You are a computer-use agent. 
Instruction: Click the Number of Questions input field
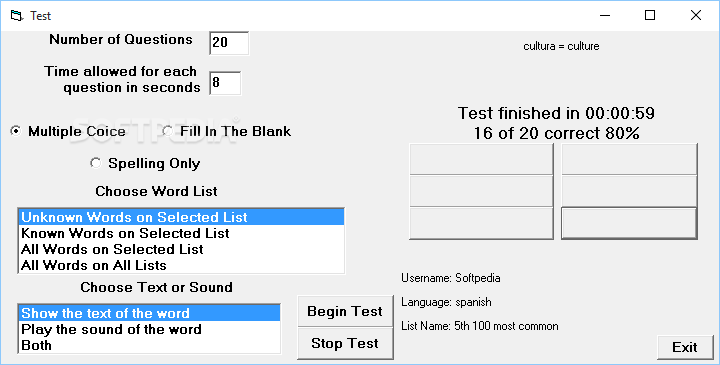coord(229,43)
